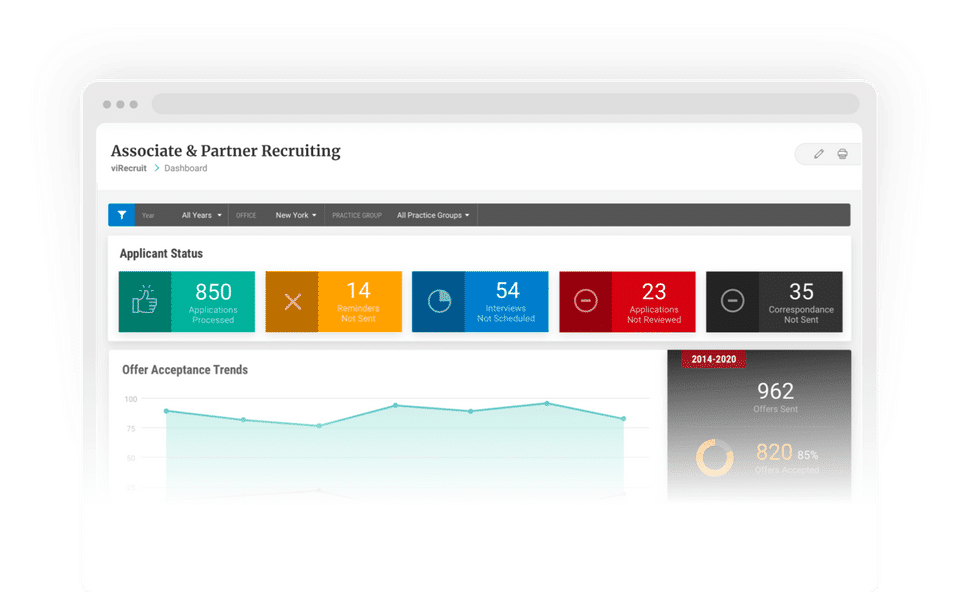Open the 14 Reminders Not Sent tile
The width and height of the screenshot is (960, 592).
coord(334,302)
